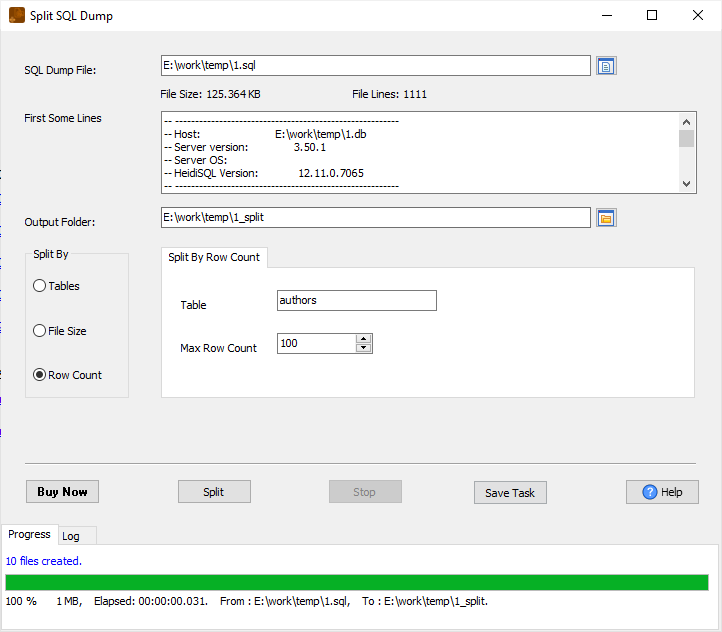Click the browse SQL dump file icon

[606, 66]
